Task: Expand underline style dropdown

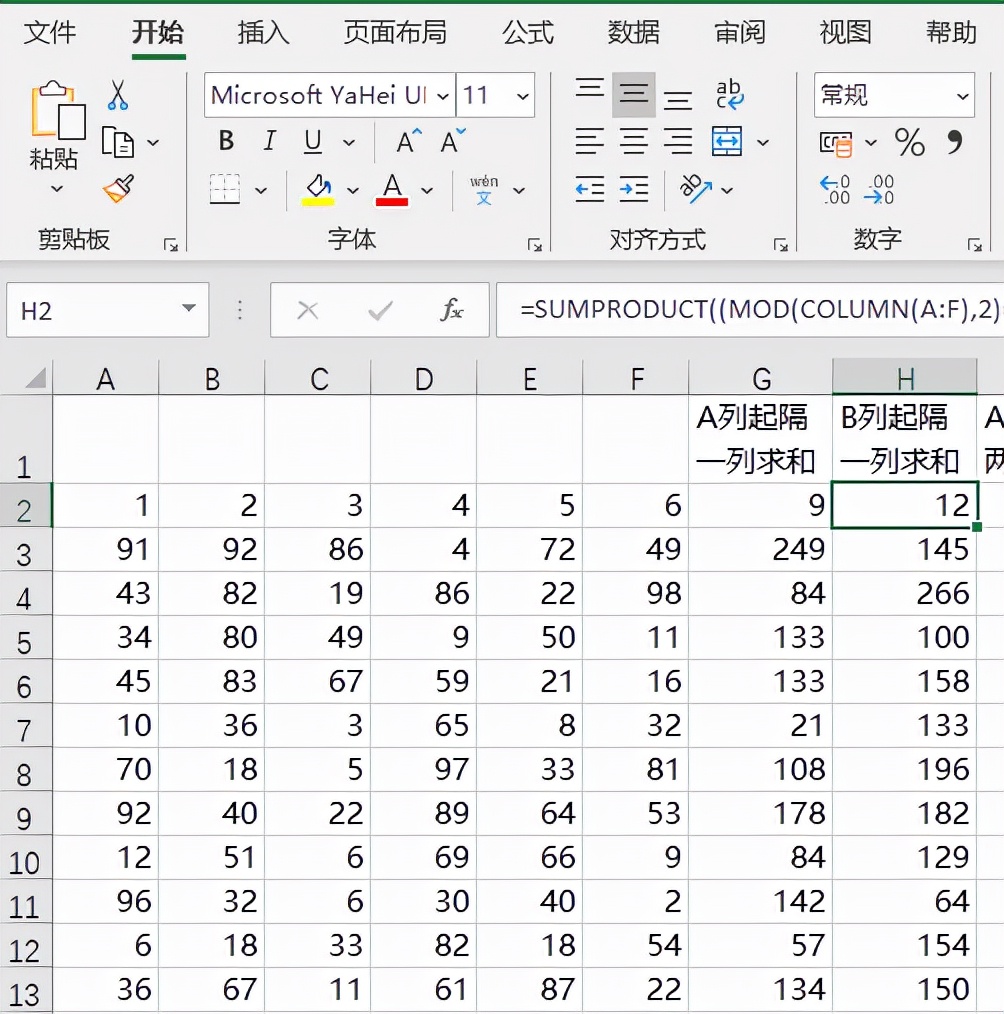Action: [x=349, y=142]
